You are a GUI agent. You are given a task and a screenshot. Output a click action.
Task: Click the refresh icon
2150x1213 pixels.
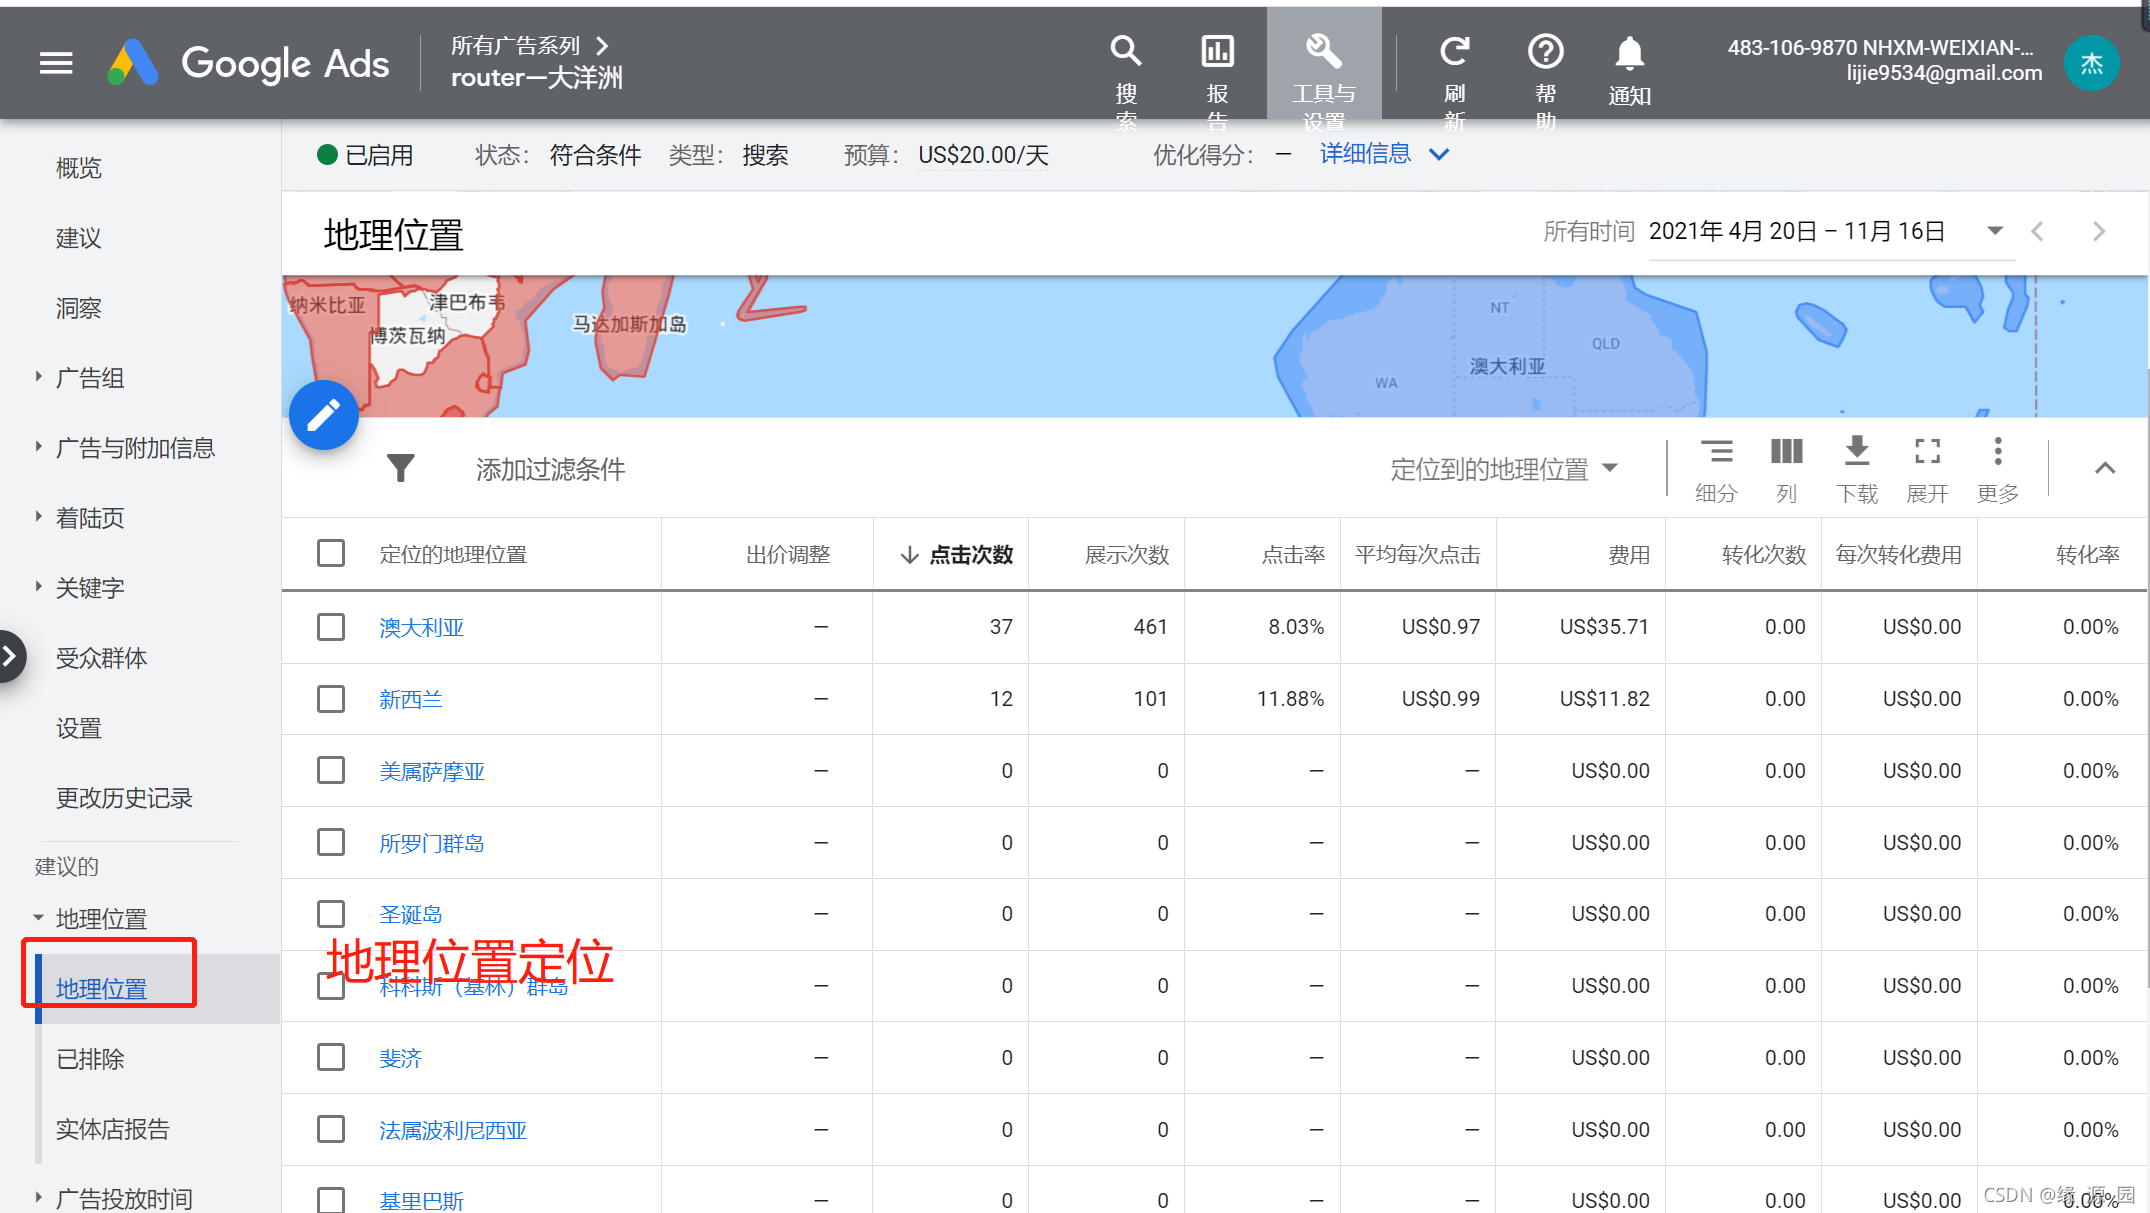[x=1454, y=52]
